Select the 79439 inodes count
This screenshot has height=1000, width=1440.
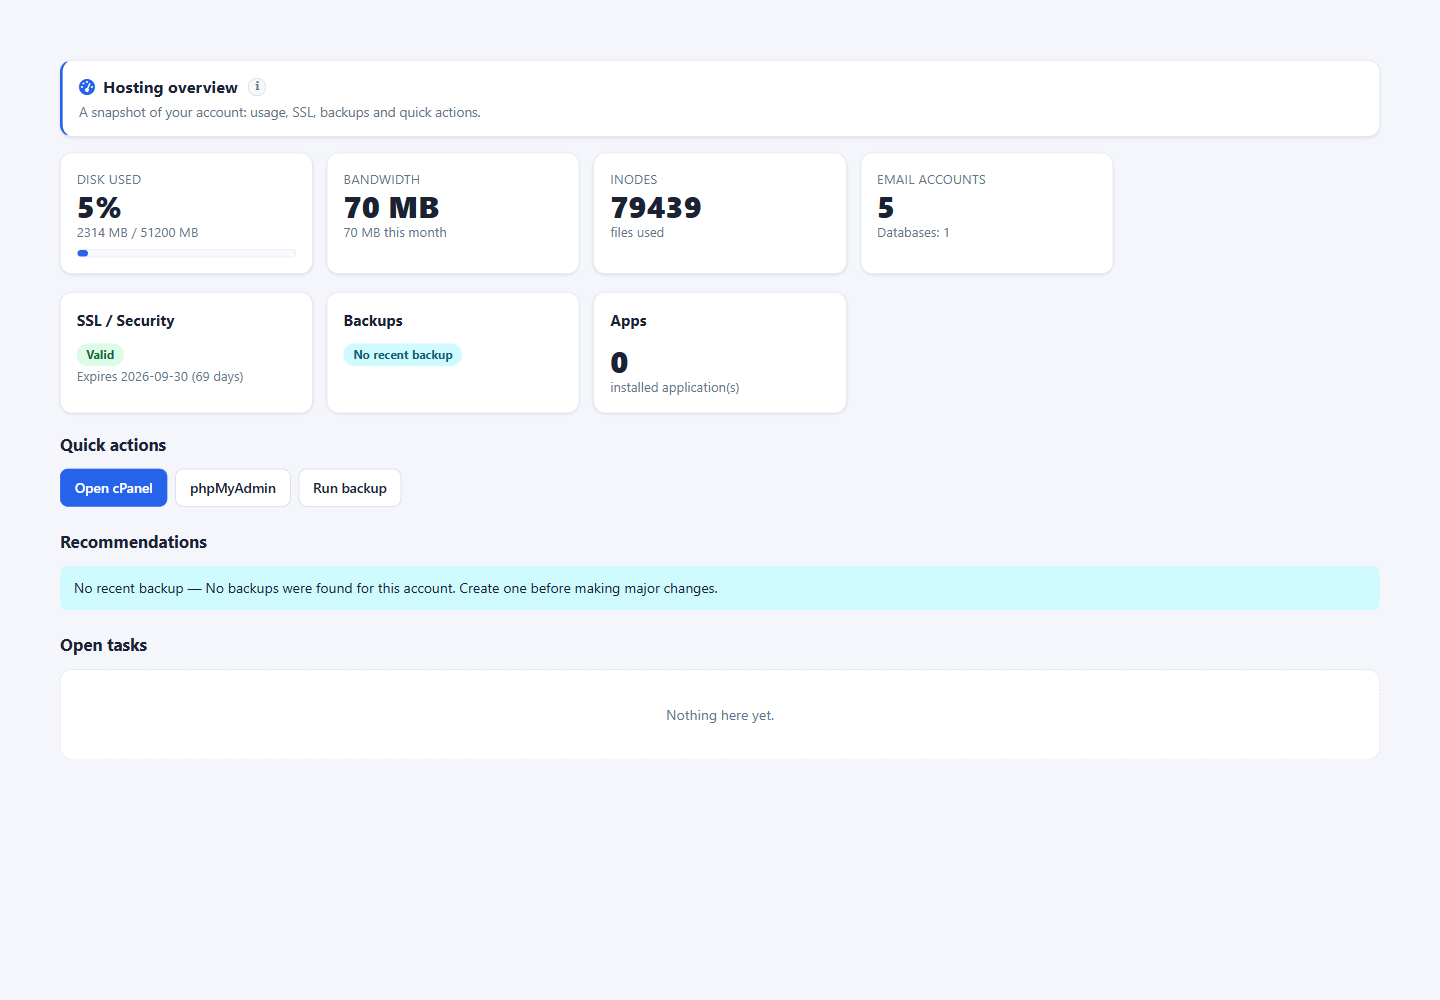click(656, 208)
